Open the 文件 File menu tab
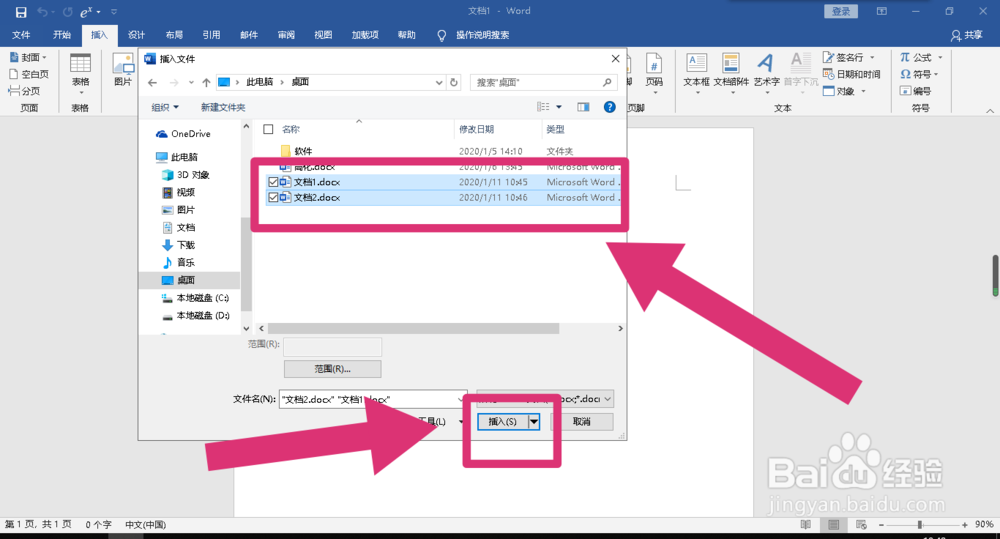This screenshot has height=539, width=1000. coord(21,35)
